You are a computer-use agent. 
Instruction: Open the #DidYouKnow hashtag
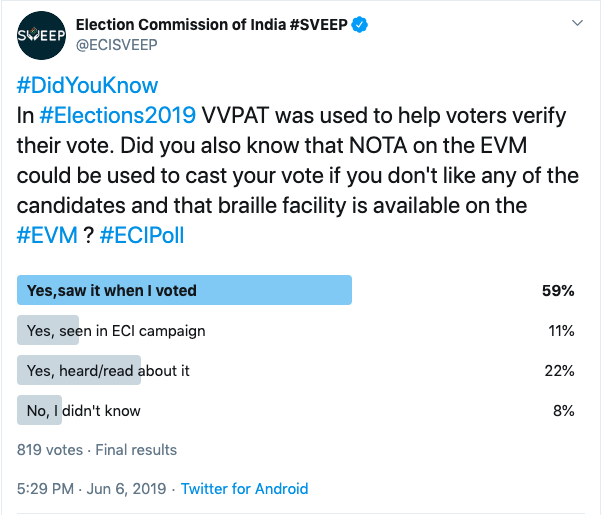tap(87, 85)
